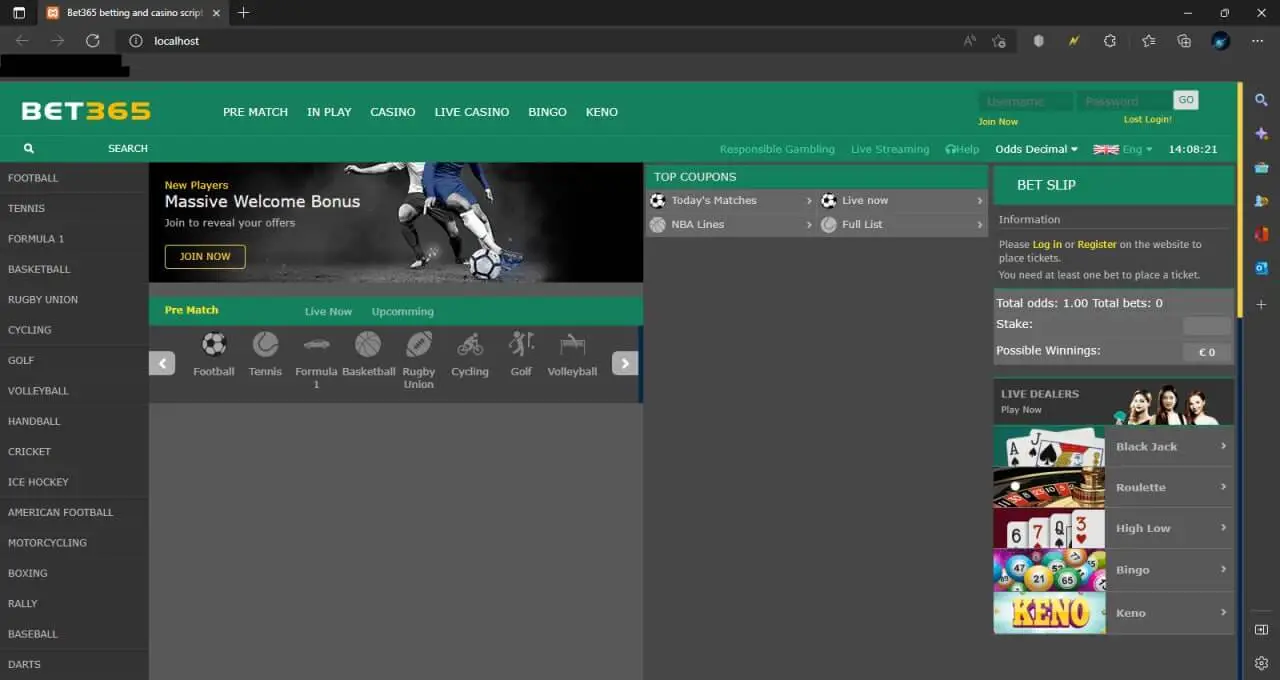The height and width of the screenshot is (680, 1280).
Task: Open the LIVE DEALERS Play Now banner
Action: 1113,402
